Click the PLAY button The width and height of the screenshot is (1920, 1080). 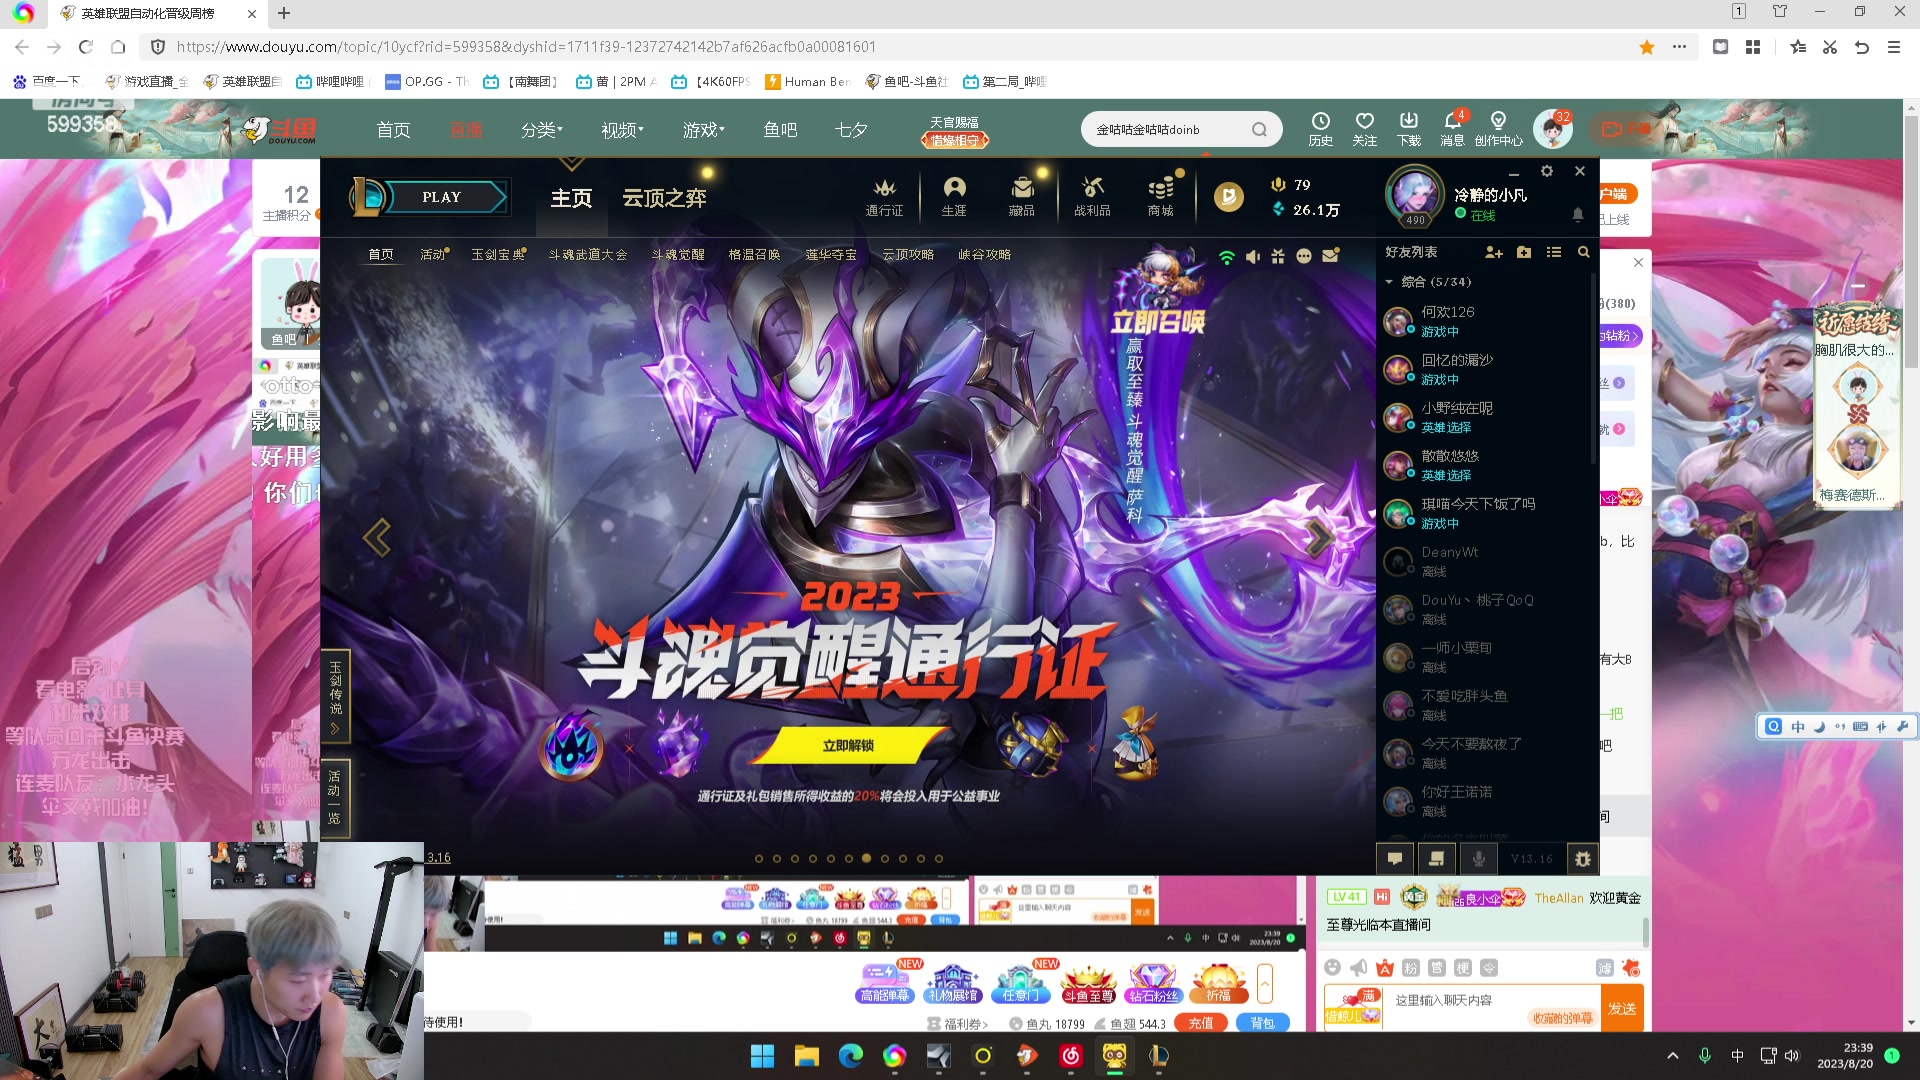click(x=441, y=197)
